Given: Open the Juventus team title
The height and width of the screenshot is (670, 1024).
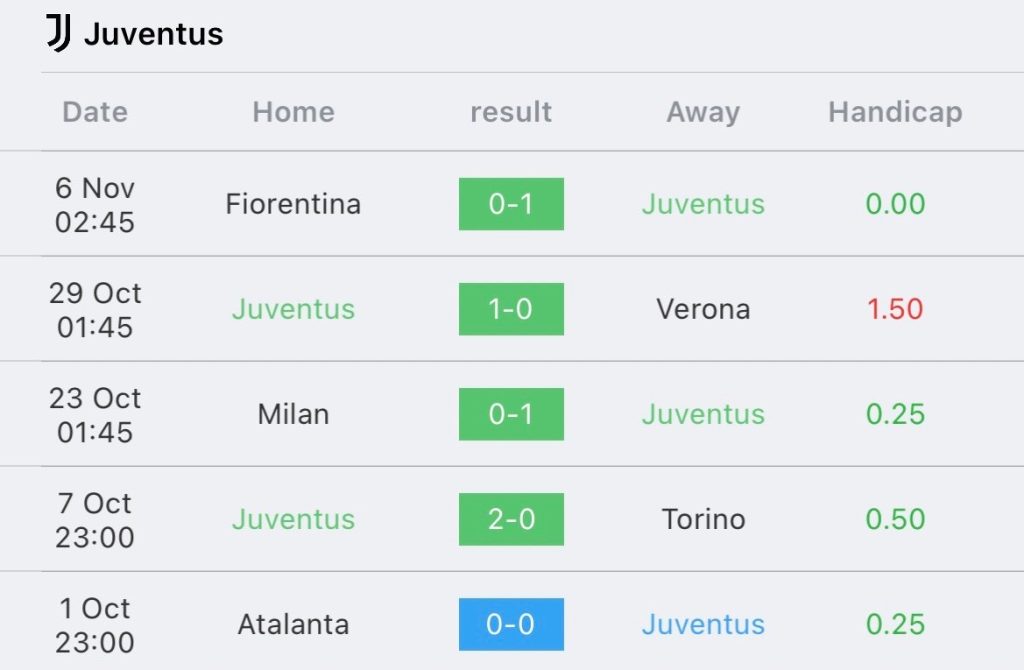Looking at the screenshot, I should tap(153, 34).
